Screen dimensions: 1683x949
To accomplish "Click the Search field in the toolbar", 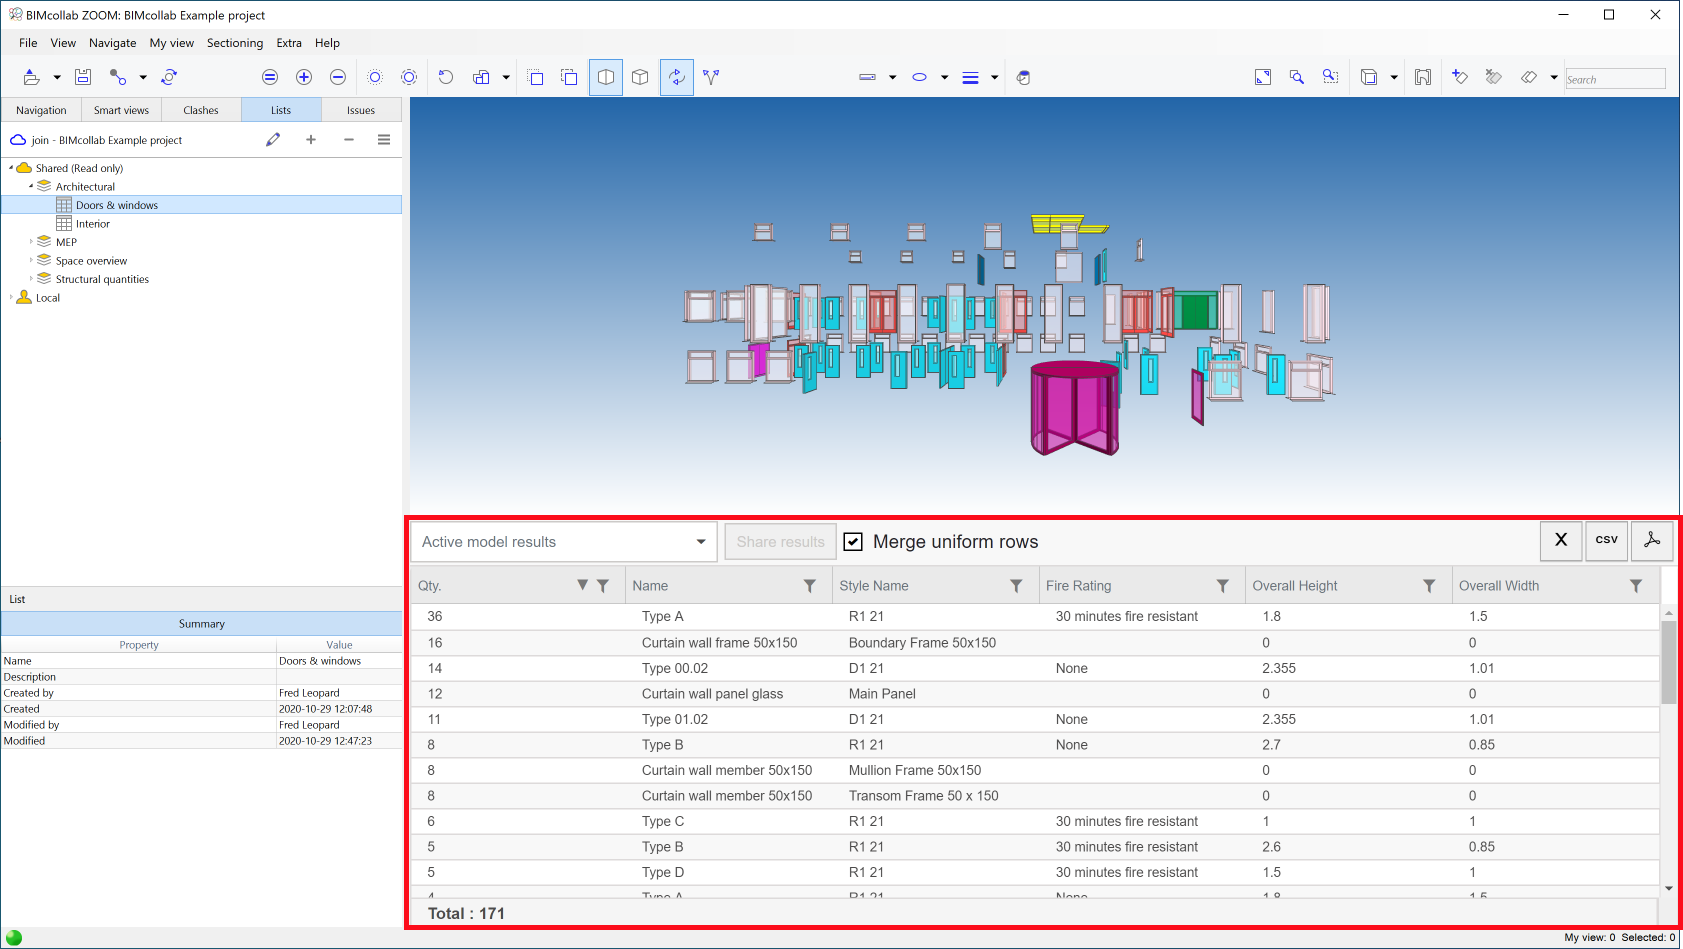I will pos(1615,78).
